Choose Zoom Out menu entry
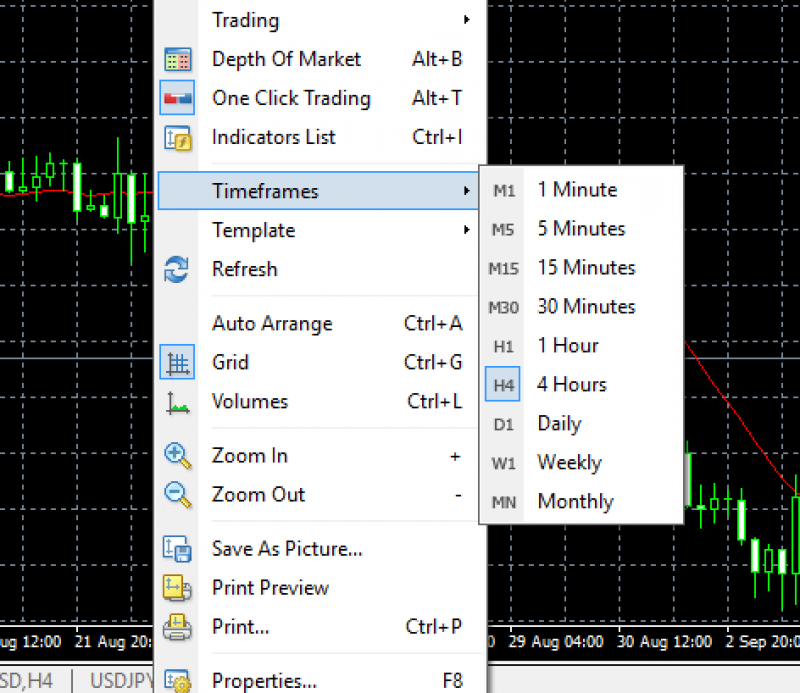The height and width of the screenshot is (693, 800). click(320, 494)
